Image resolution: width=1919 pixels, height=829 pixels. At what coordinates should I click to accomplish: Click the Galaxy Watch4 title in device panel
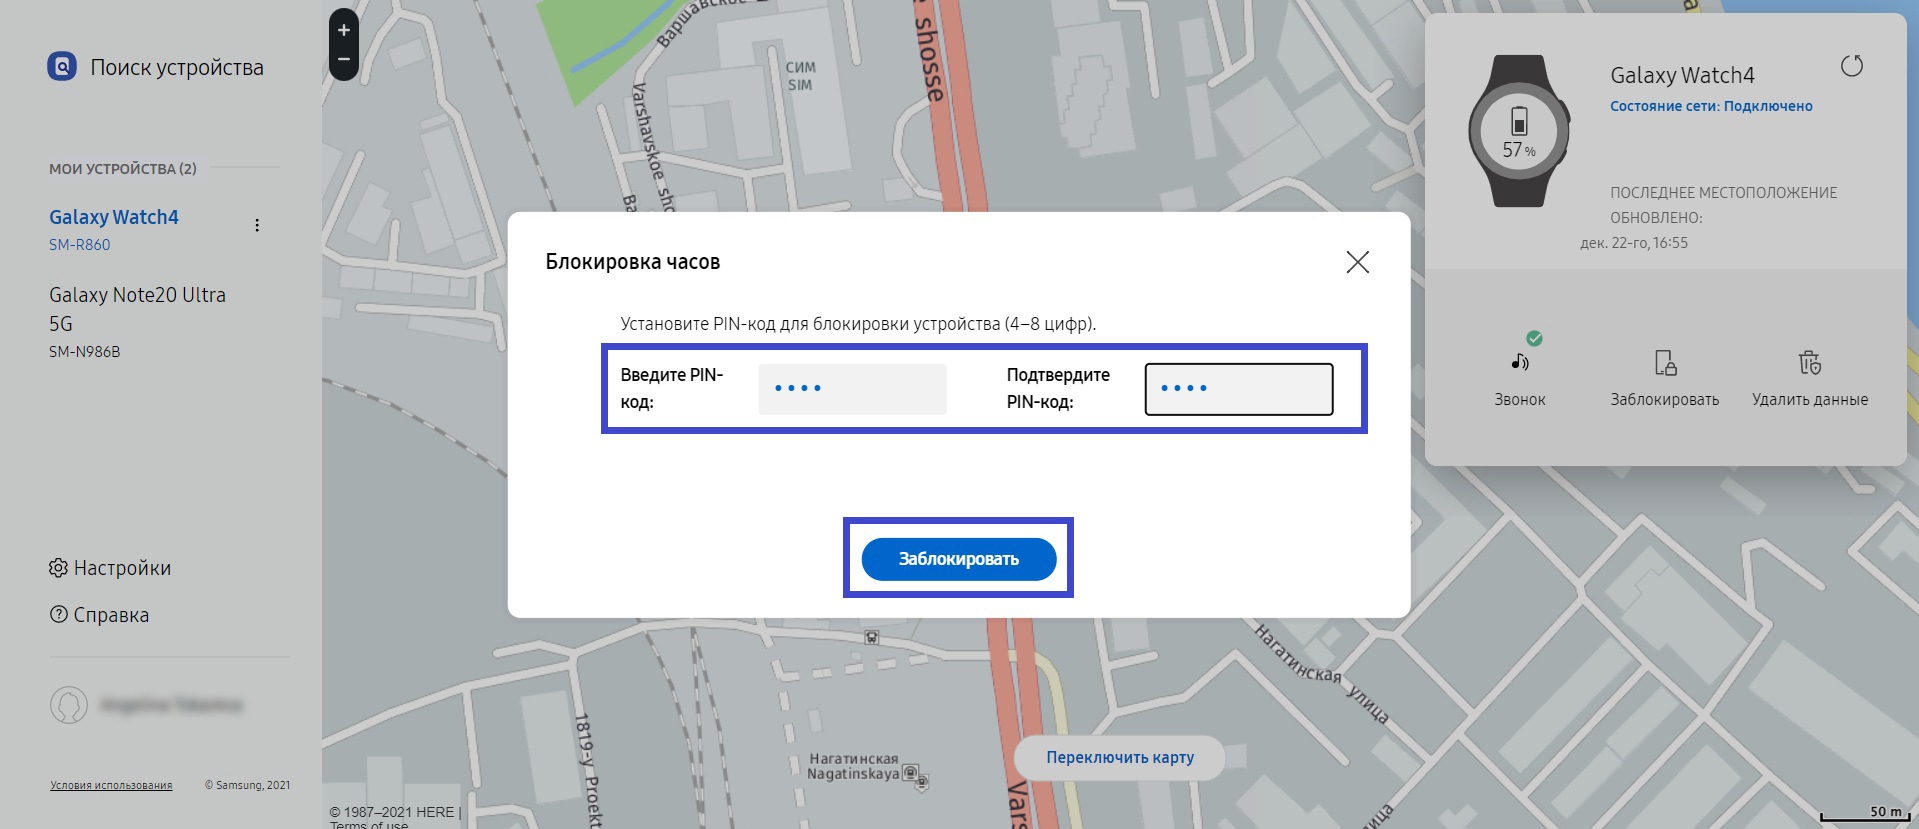click(1682, 75)
